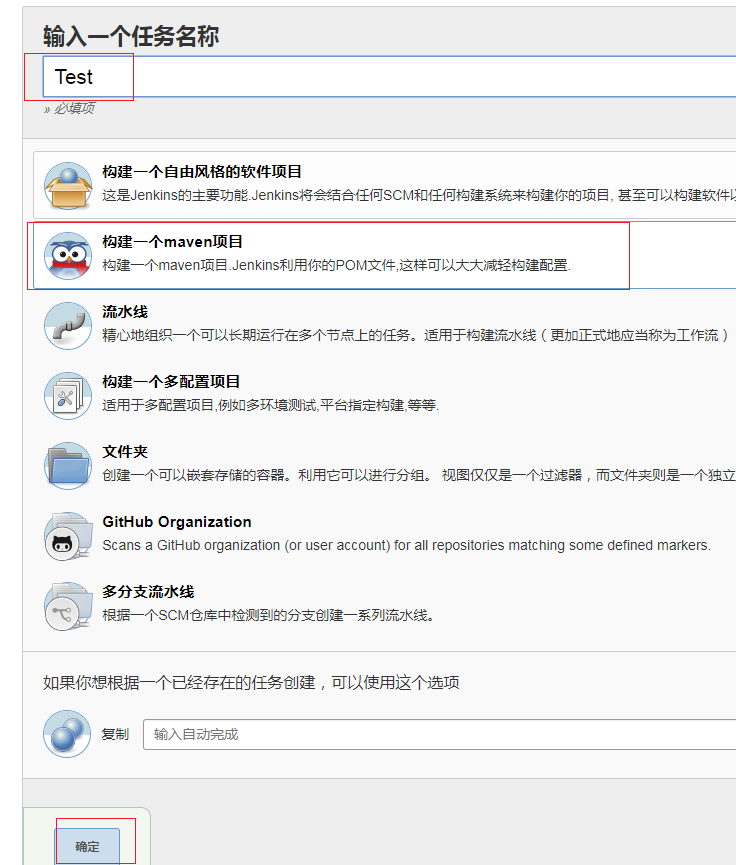Click the description starting 精心地组织一个可以长期运行
The image size is (736, 865).
click(416, 335)
